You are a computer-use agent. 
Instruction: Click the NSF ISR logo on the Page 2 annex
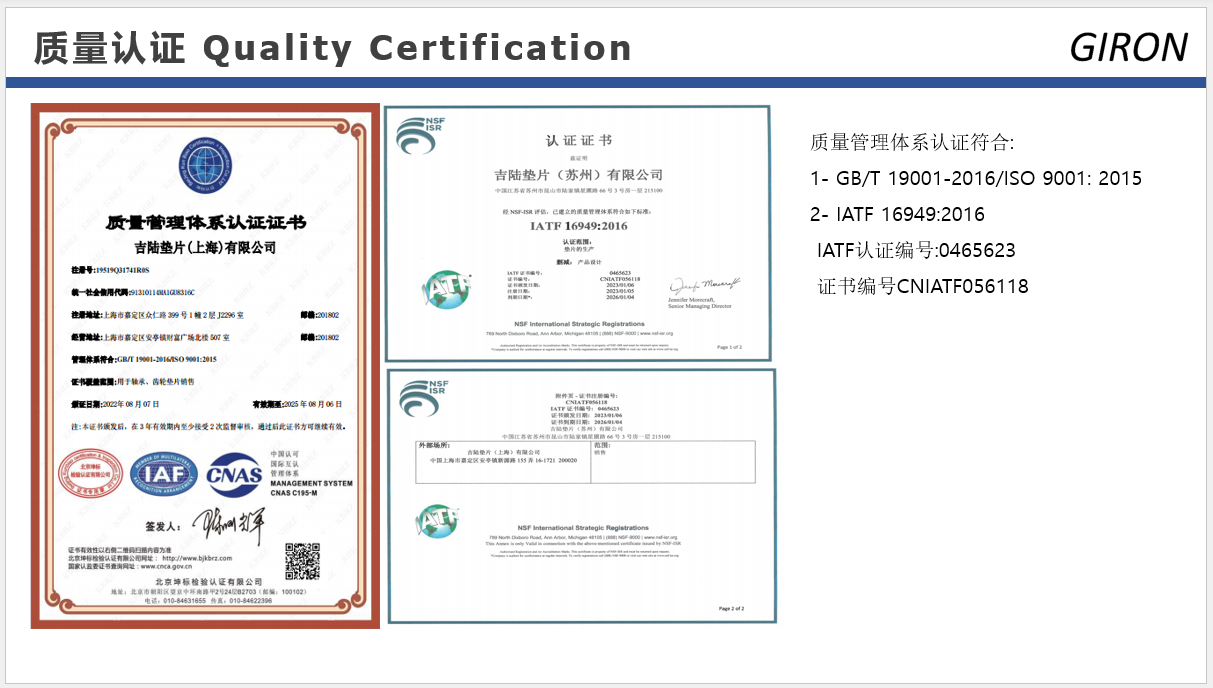click(425, 399)
